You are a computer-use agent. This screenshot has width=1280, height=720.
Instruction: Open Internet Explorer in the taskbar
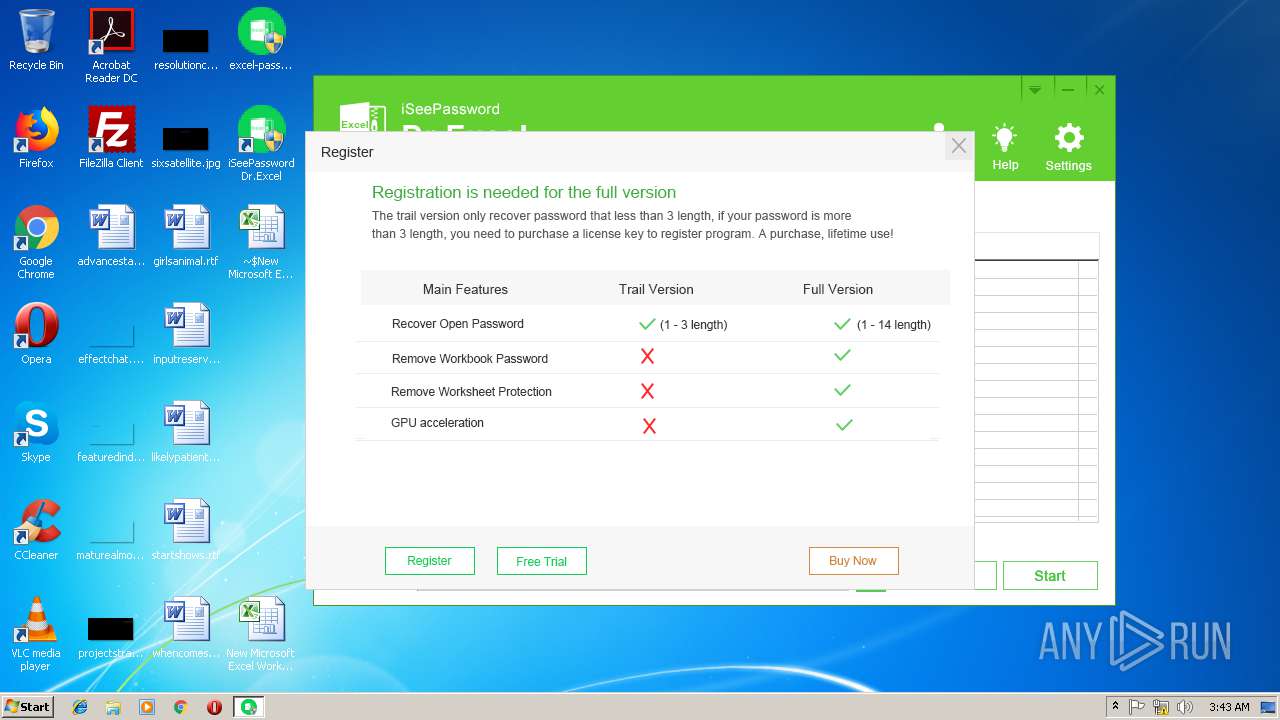80,707
